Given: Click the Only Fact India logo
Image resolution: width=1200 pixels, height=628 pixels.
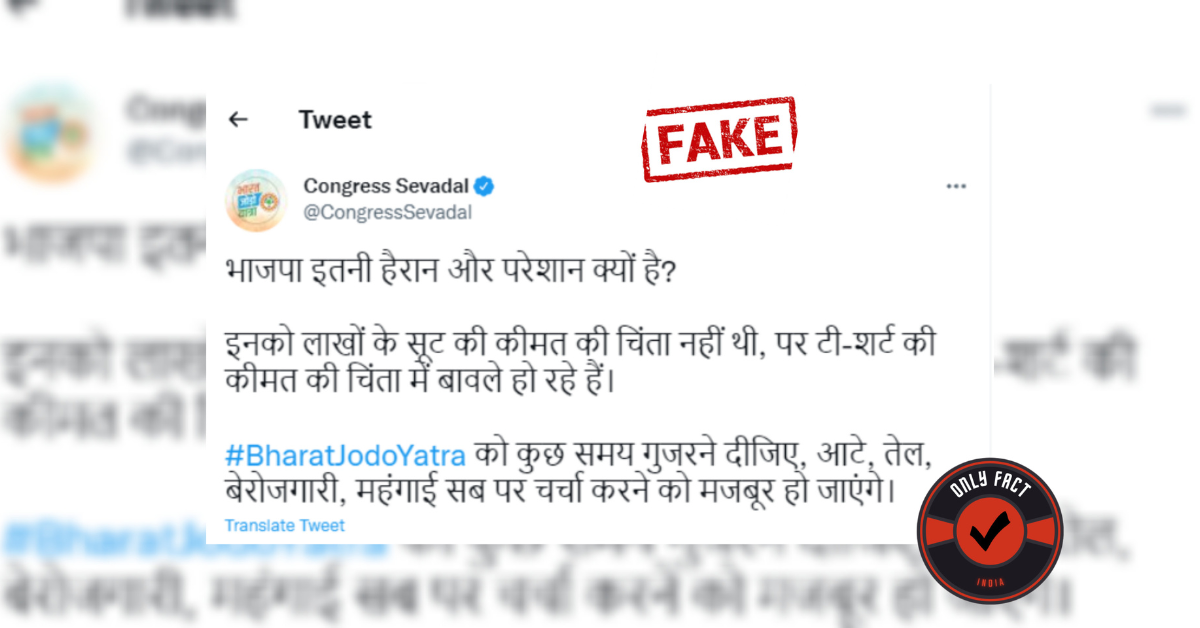Looking at the screenshot, I should [x=990, y=531].
